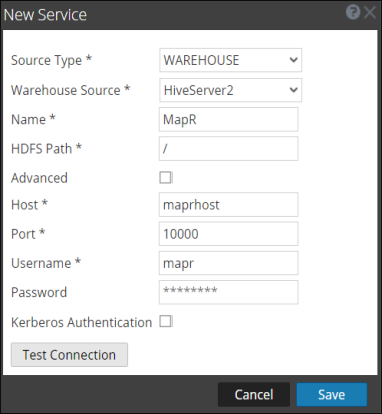Click the Username label
Viewport: 382px width, 414px height.
click(x=46, y=263)
